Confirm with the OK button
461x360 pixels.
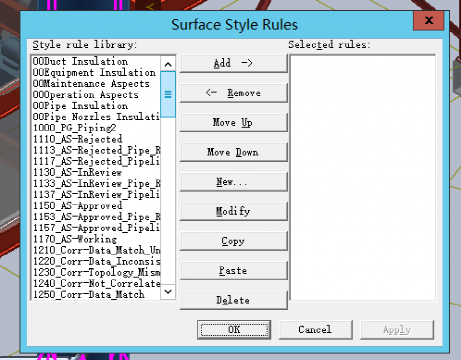tap(234, 330)
